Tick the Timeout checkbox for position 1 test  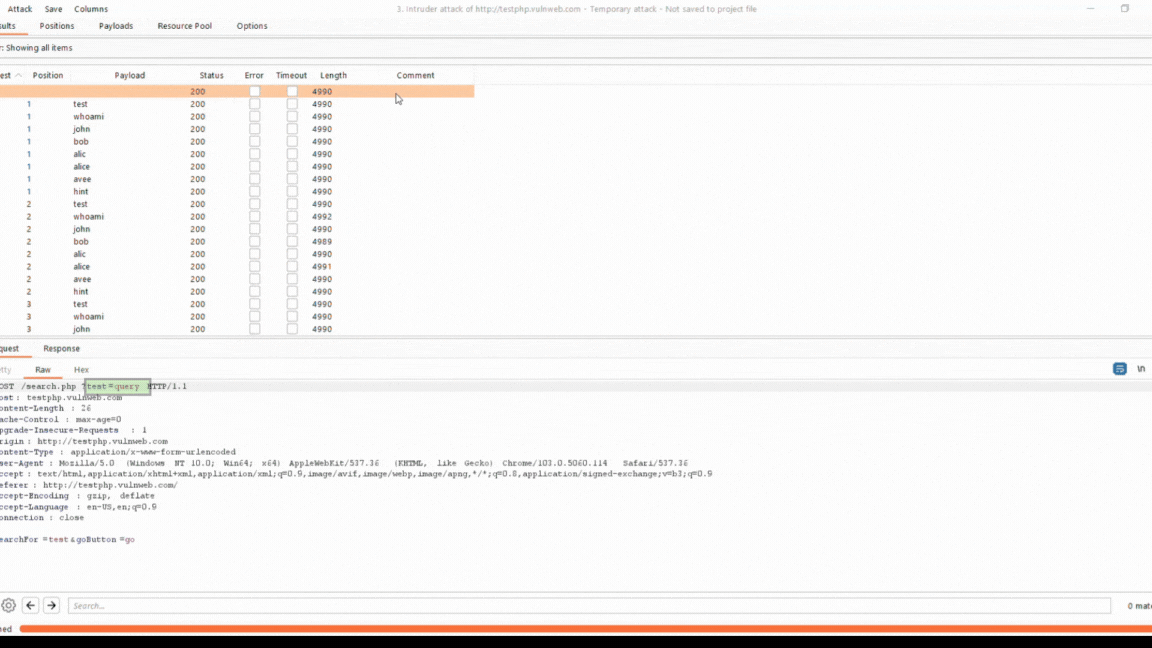(x=292, y=104)
